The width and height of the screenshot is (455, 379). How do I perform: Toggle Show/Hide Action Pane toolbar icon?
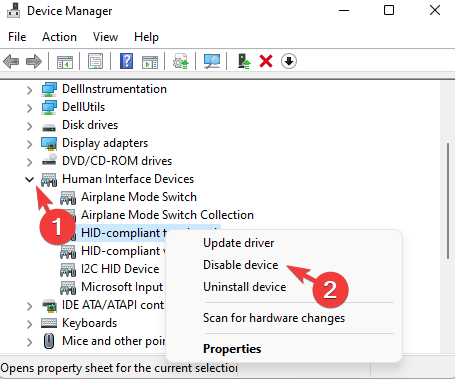(150, 62)
